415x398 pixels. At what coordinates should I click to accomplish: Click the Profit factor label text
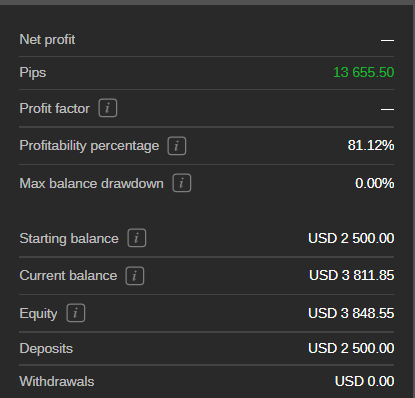(x=55, y=108)
